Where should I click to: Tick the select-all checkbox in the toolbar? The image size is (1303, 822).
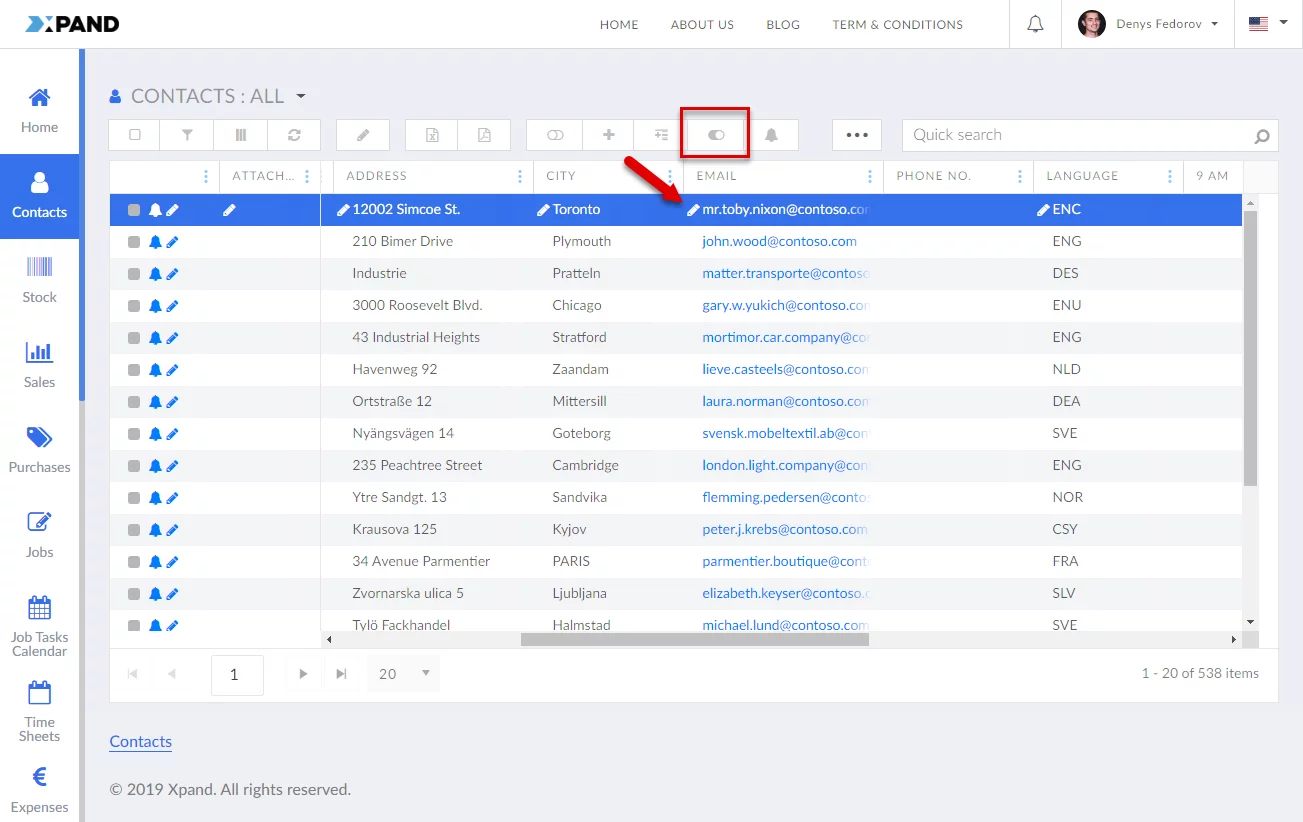tap(135, 135)
